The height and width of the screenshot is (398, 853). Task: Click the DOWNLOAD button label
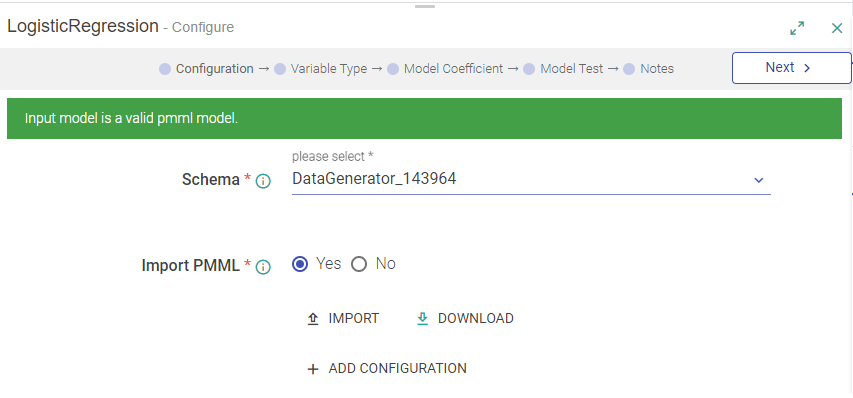(x=475, y=319)
